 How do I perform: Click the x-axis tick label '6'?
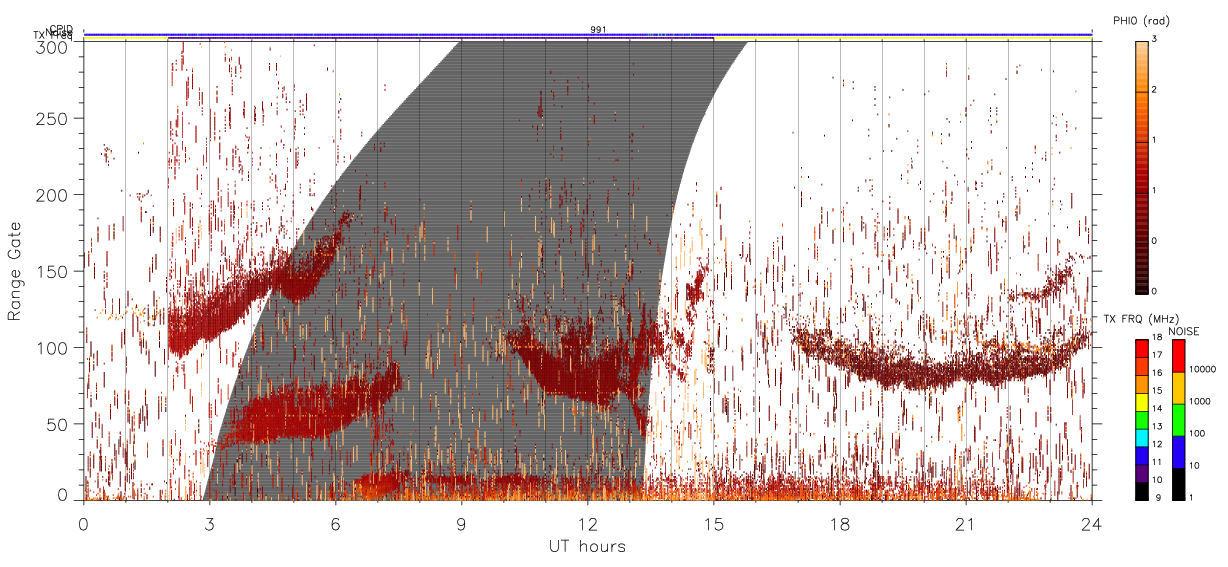[336, 523]
